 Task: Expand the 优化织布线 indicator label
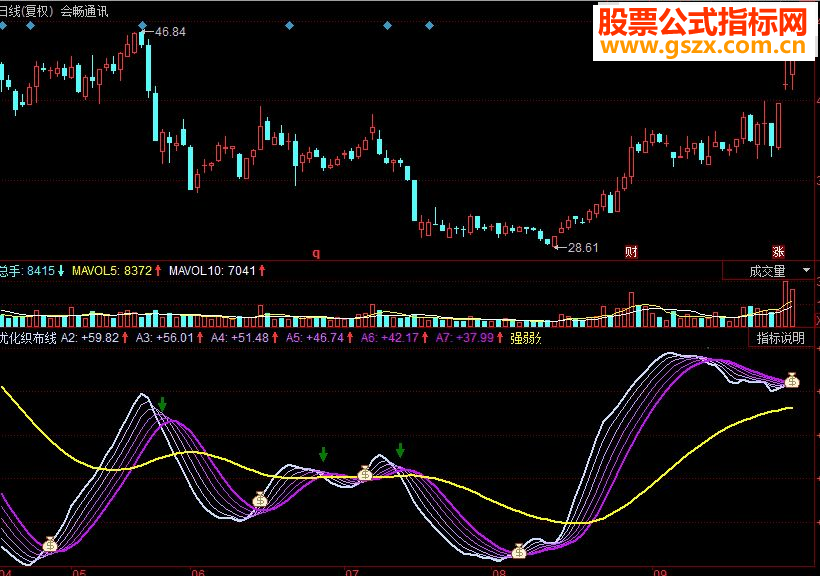point(27,338)
